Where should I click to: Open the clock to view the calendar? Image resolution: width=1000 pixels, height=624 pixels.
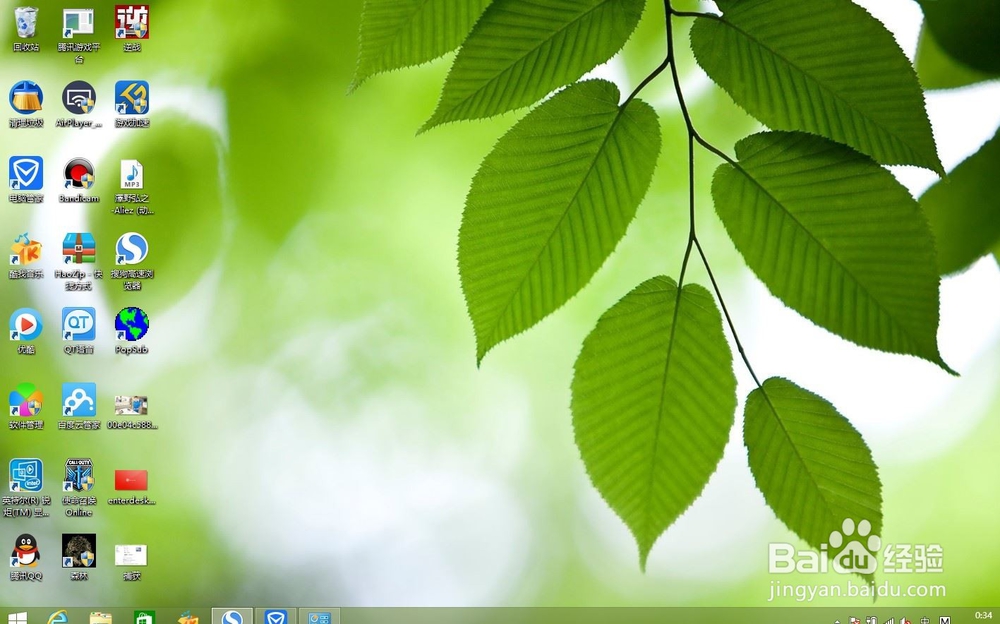(983, 616)
